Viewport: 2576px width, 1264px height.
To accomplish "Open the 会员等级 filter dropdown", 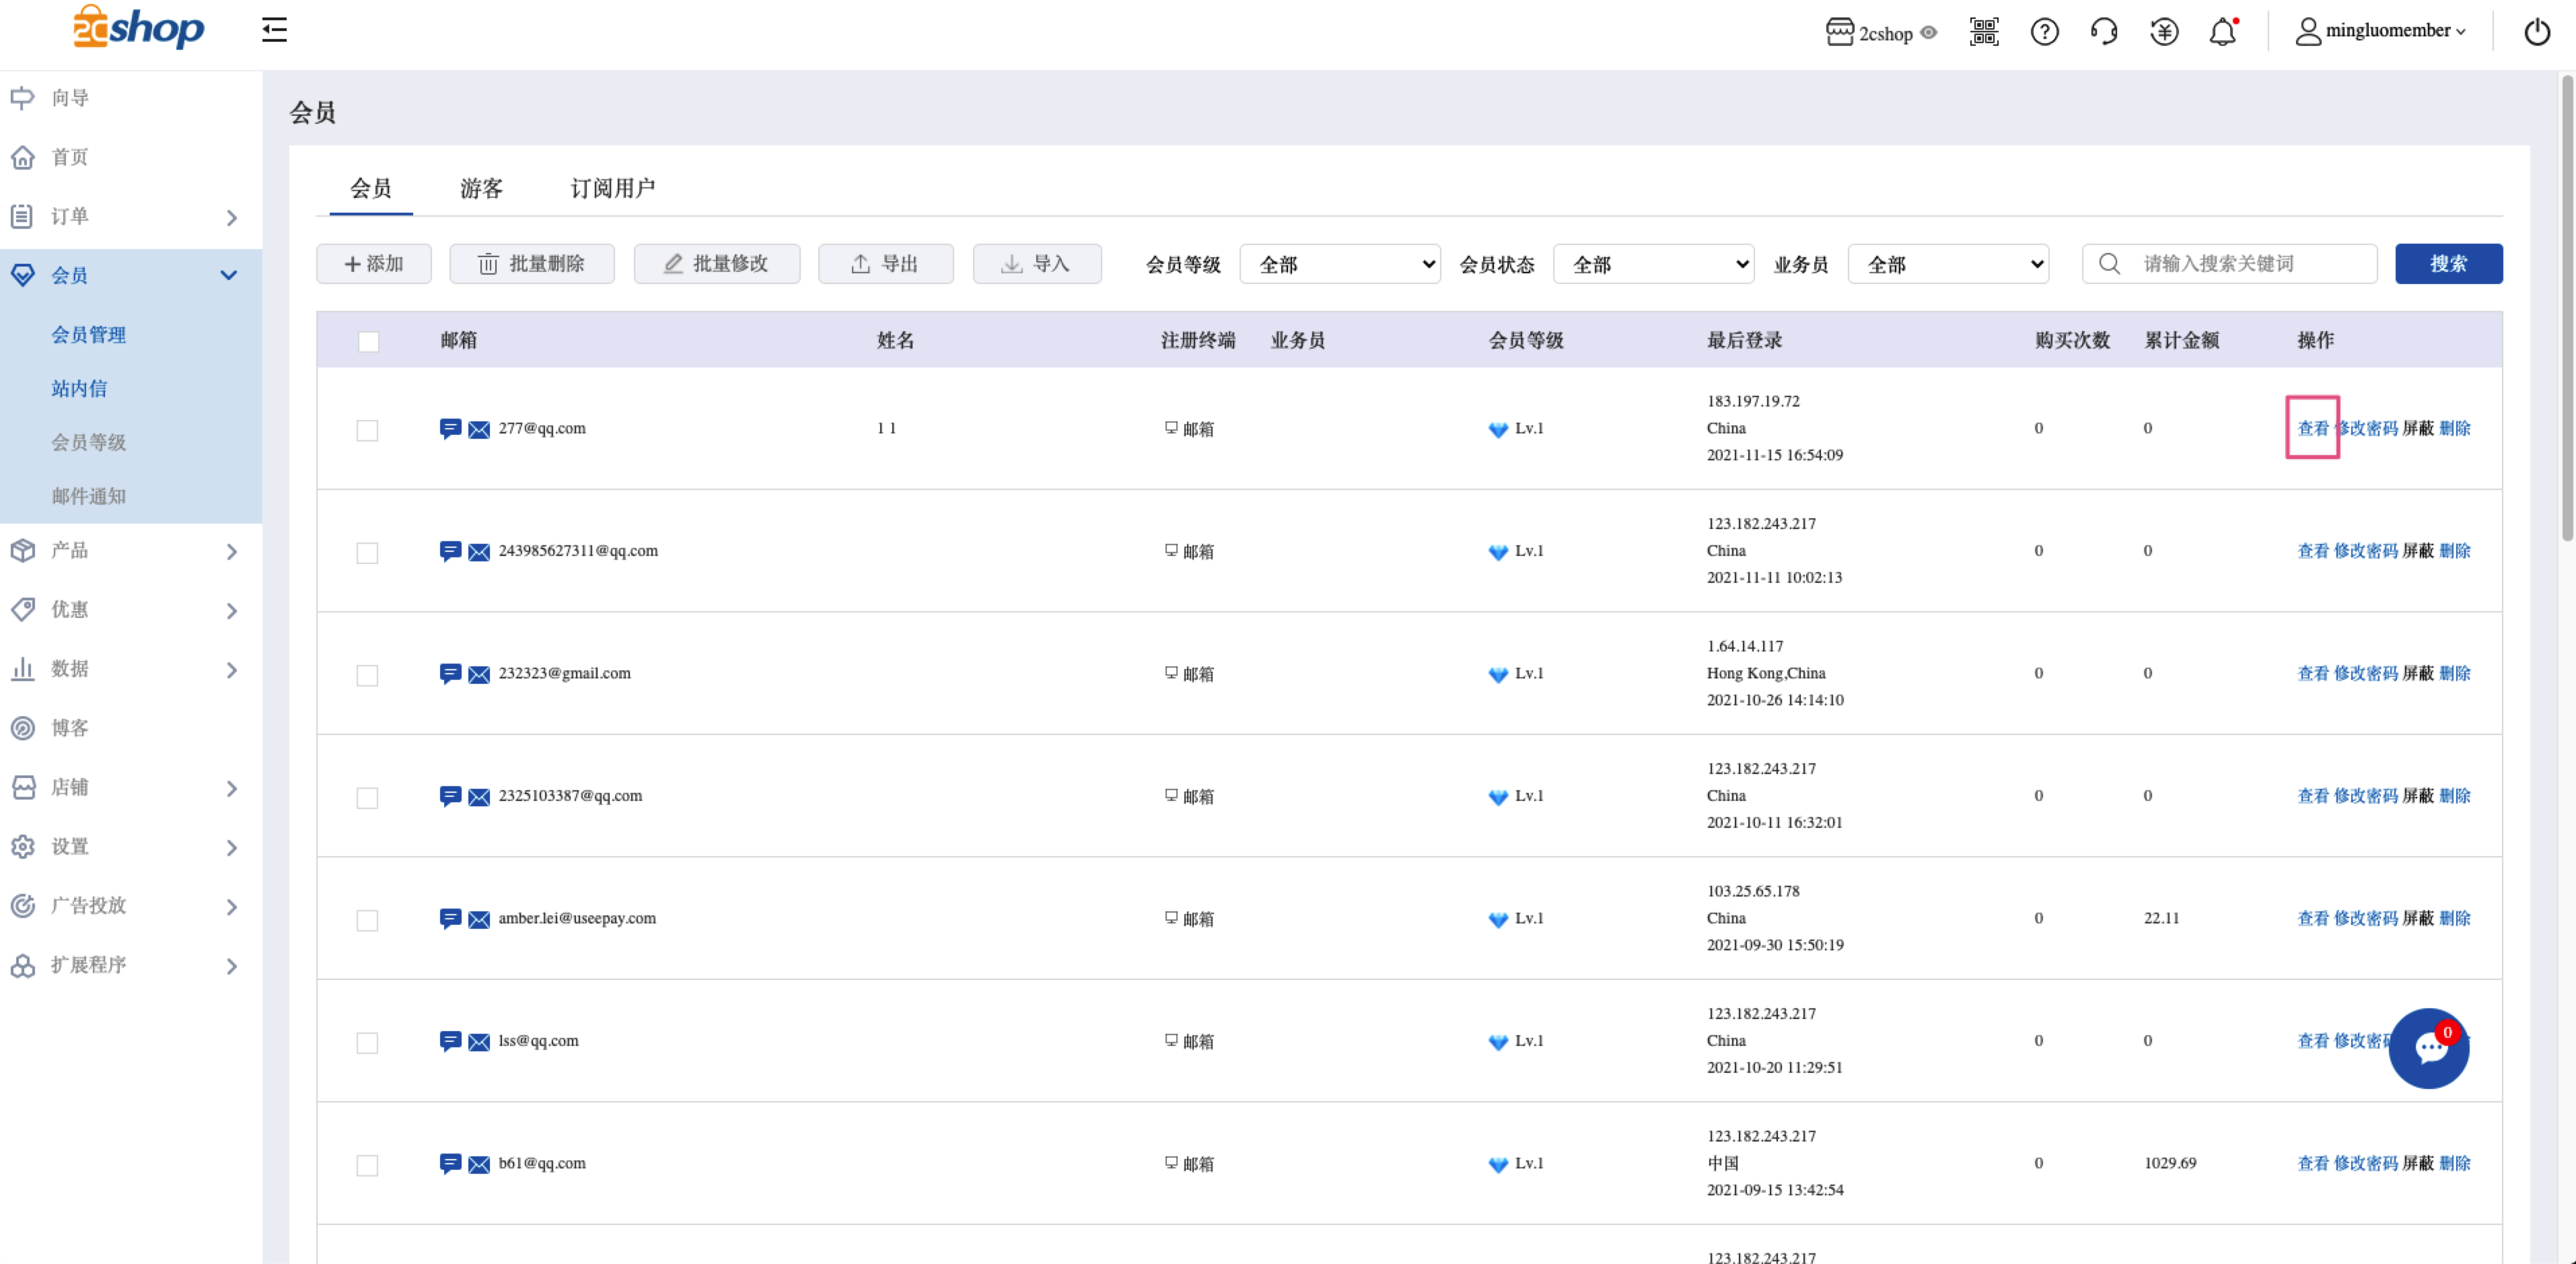I will pos(1340,264).
